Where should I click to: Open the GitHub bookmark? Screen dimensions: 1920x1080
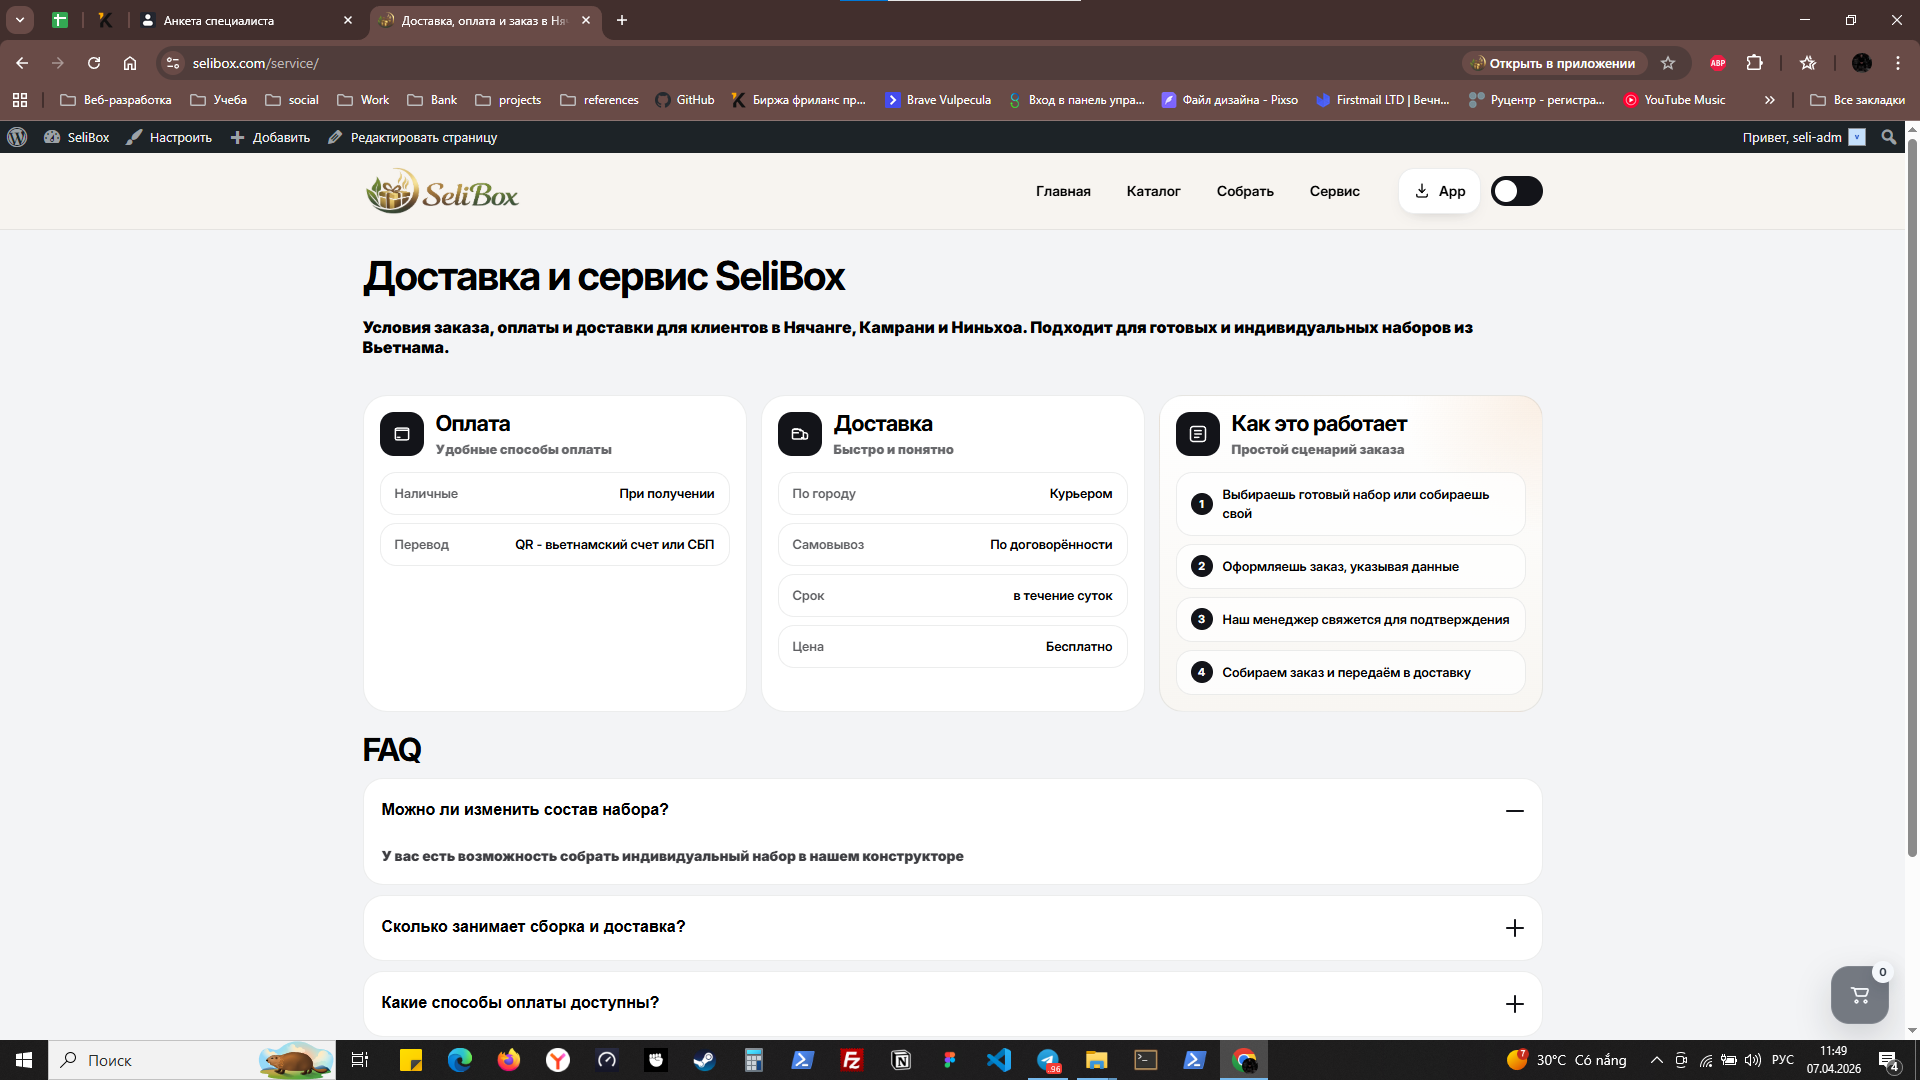(685, 100)
